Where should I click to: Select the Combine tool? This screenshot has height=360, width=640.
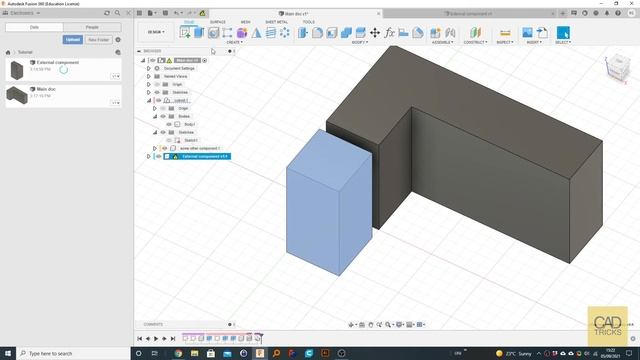(346, 33)
